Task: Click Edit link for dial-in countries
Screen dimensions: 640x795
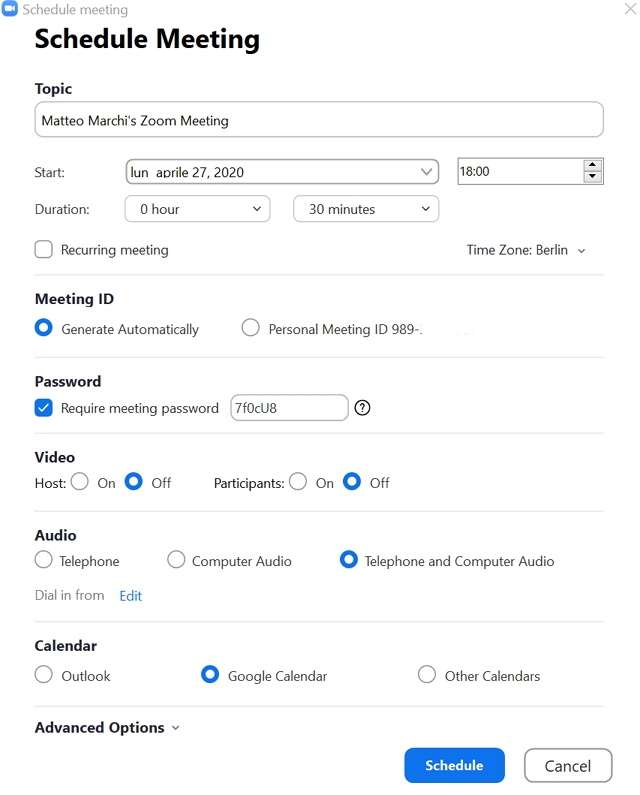Action: (131, 596)
